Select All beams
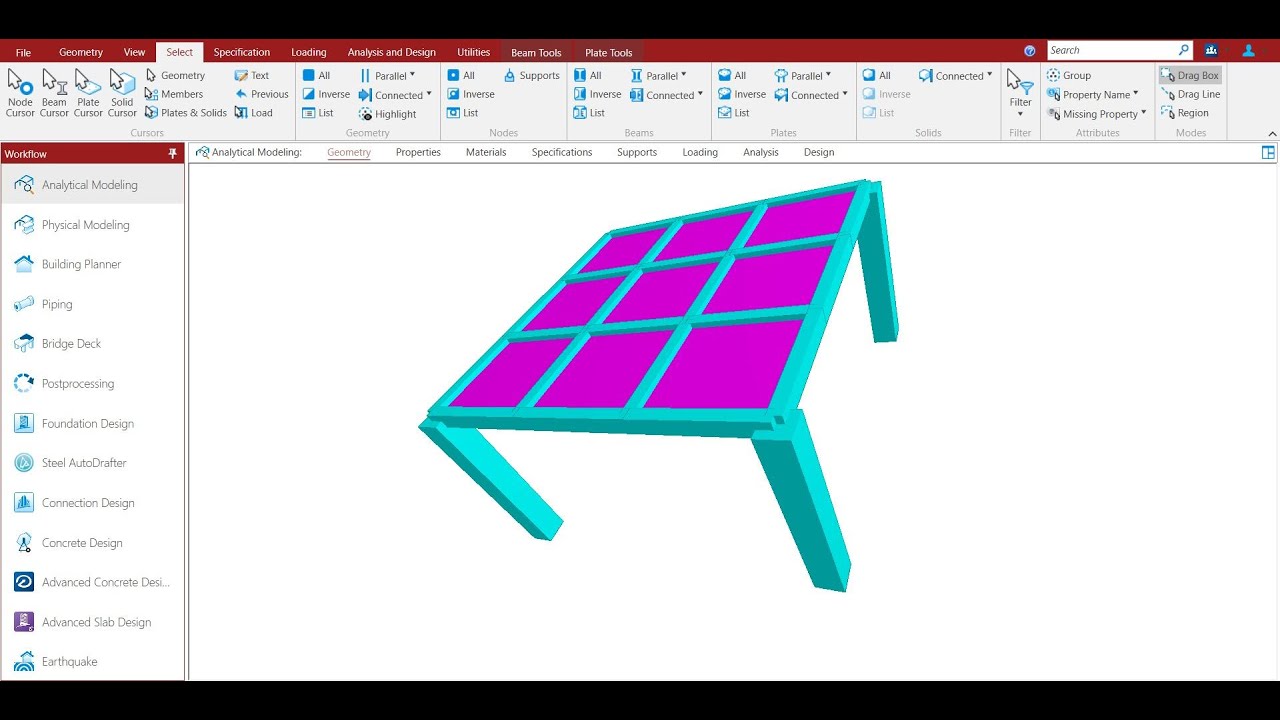Image resolution: width=1280 pixels, height=720 pixels. point(588,75)
